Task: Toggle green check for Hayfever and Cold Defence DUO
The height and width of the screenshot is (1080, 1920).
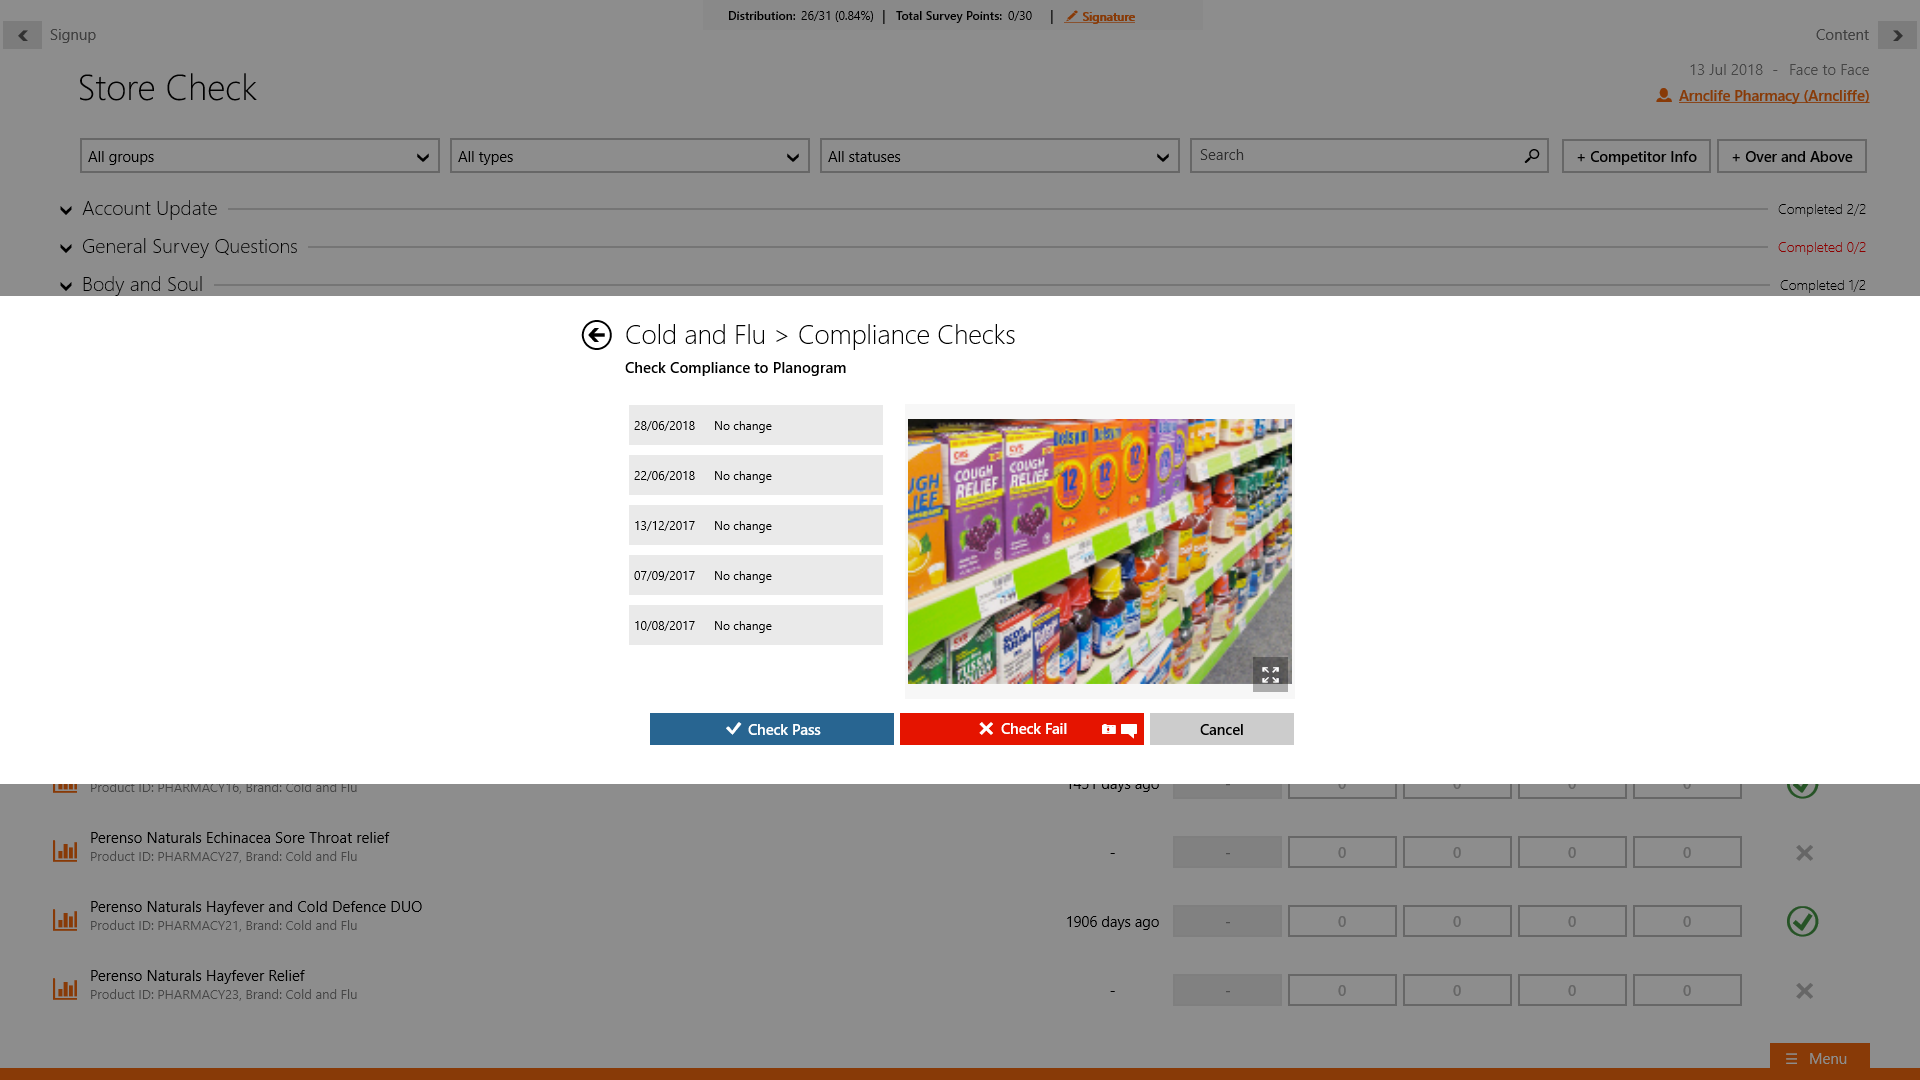Action: pos(1802,921)
